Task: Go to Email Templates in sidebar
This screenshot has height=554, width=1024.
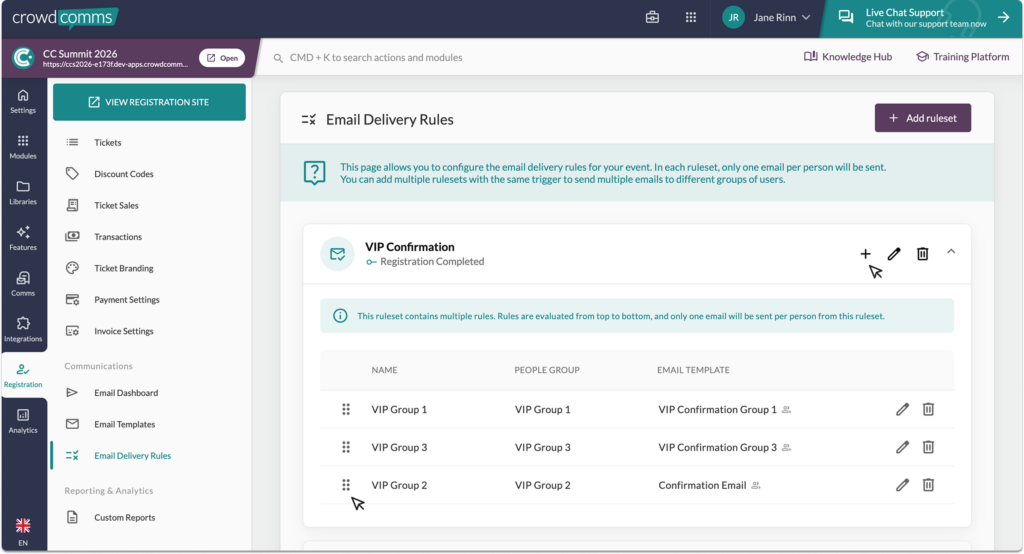Action: 124,424
